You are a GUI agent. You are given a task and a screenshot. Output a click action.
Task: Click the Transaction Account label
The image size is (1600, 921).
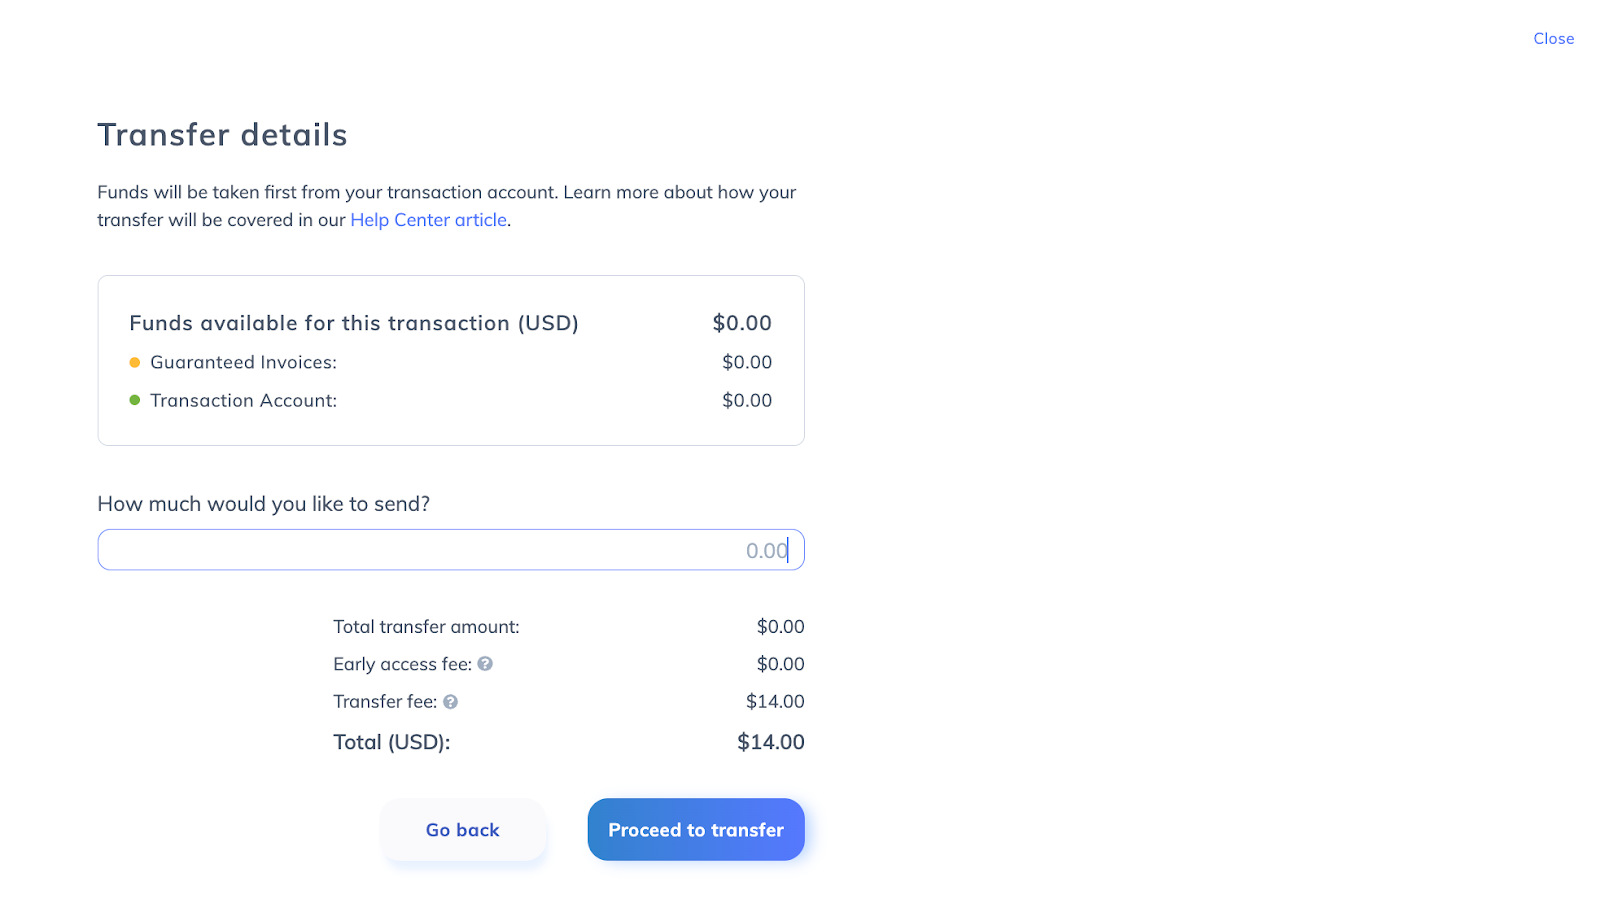click(x=243, y=400)
